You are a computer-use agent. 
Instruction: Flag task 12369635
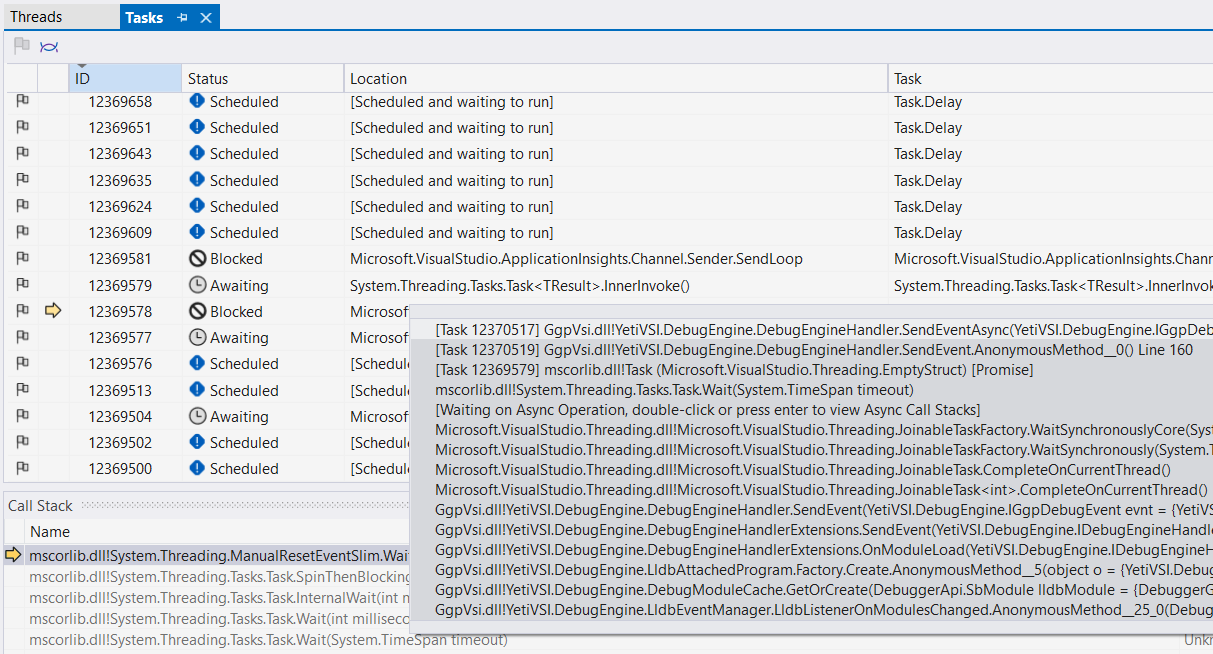click(x=22, y=180)
